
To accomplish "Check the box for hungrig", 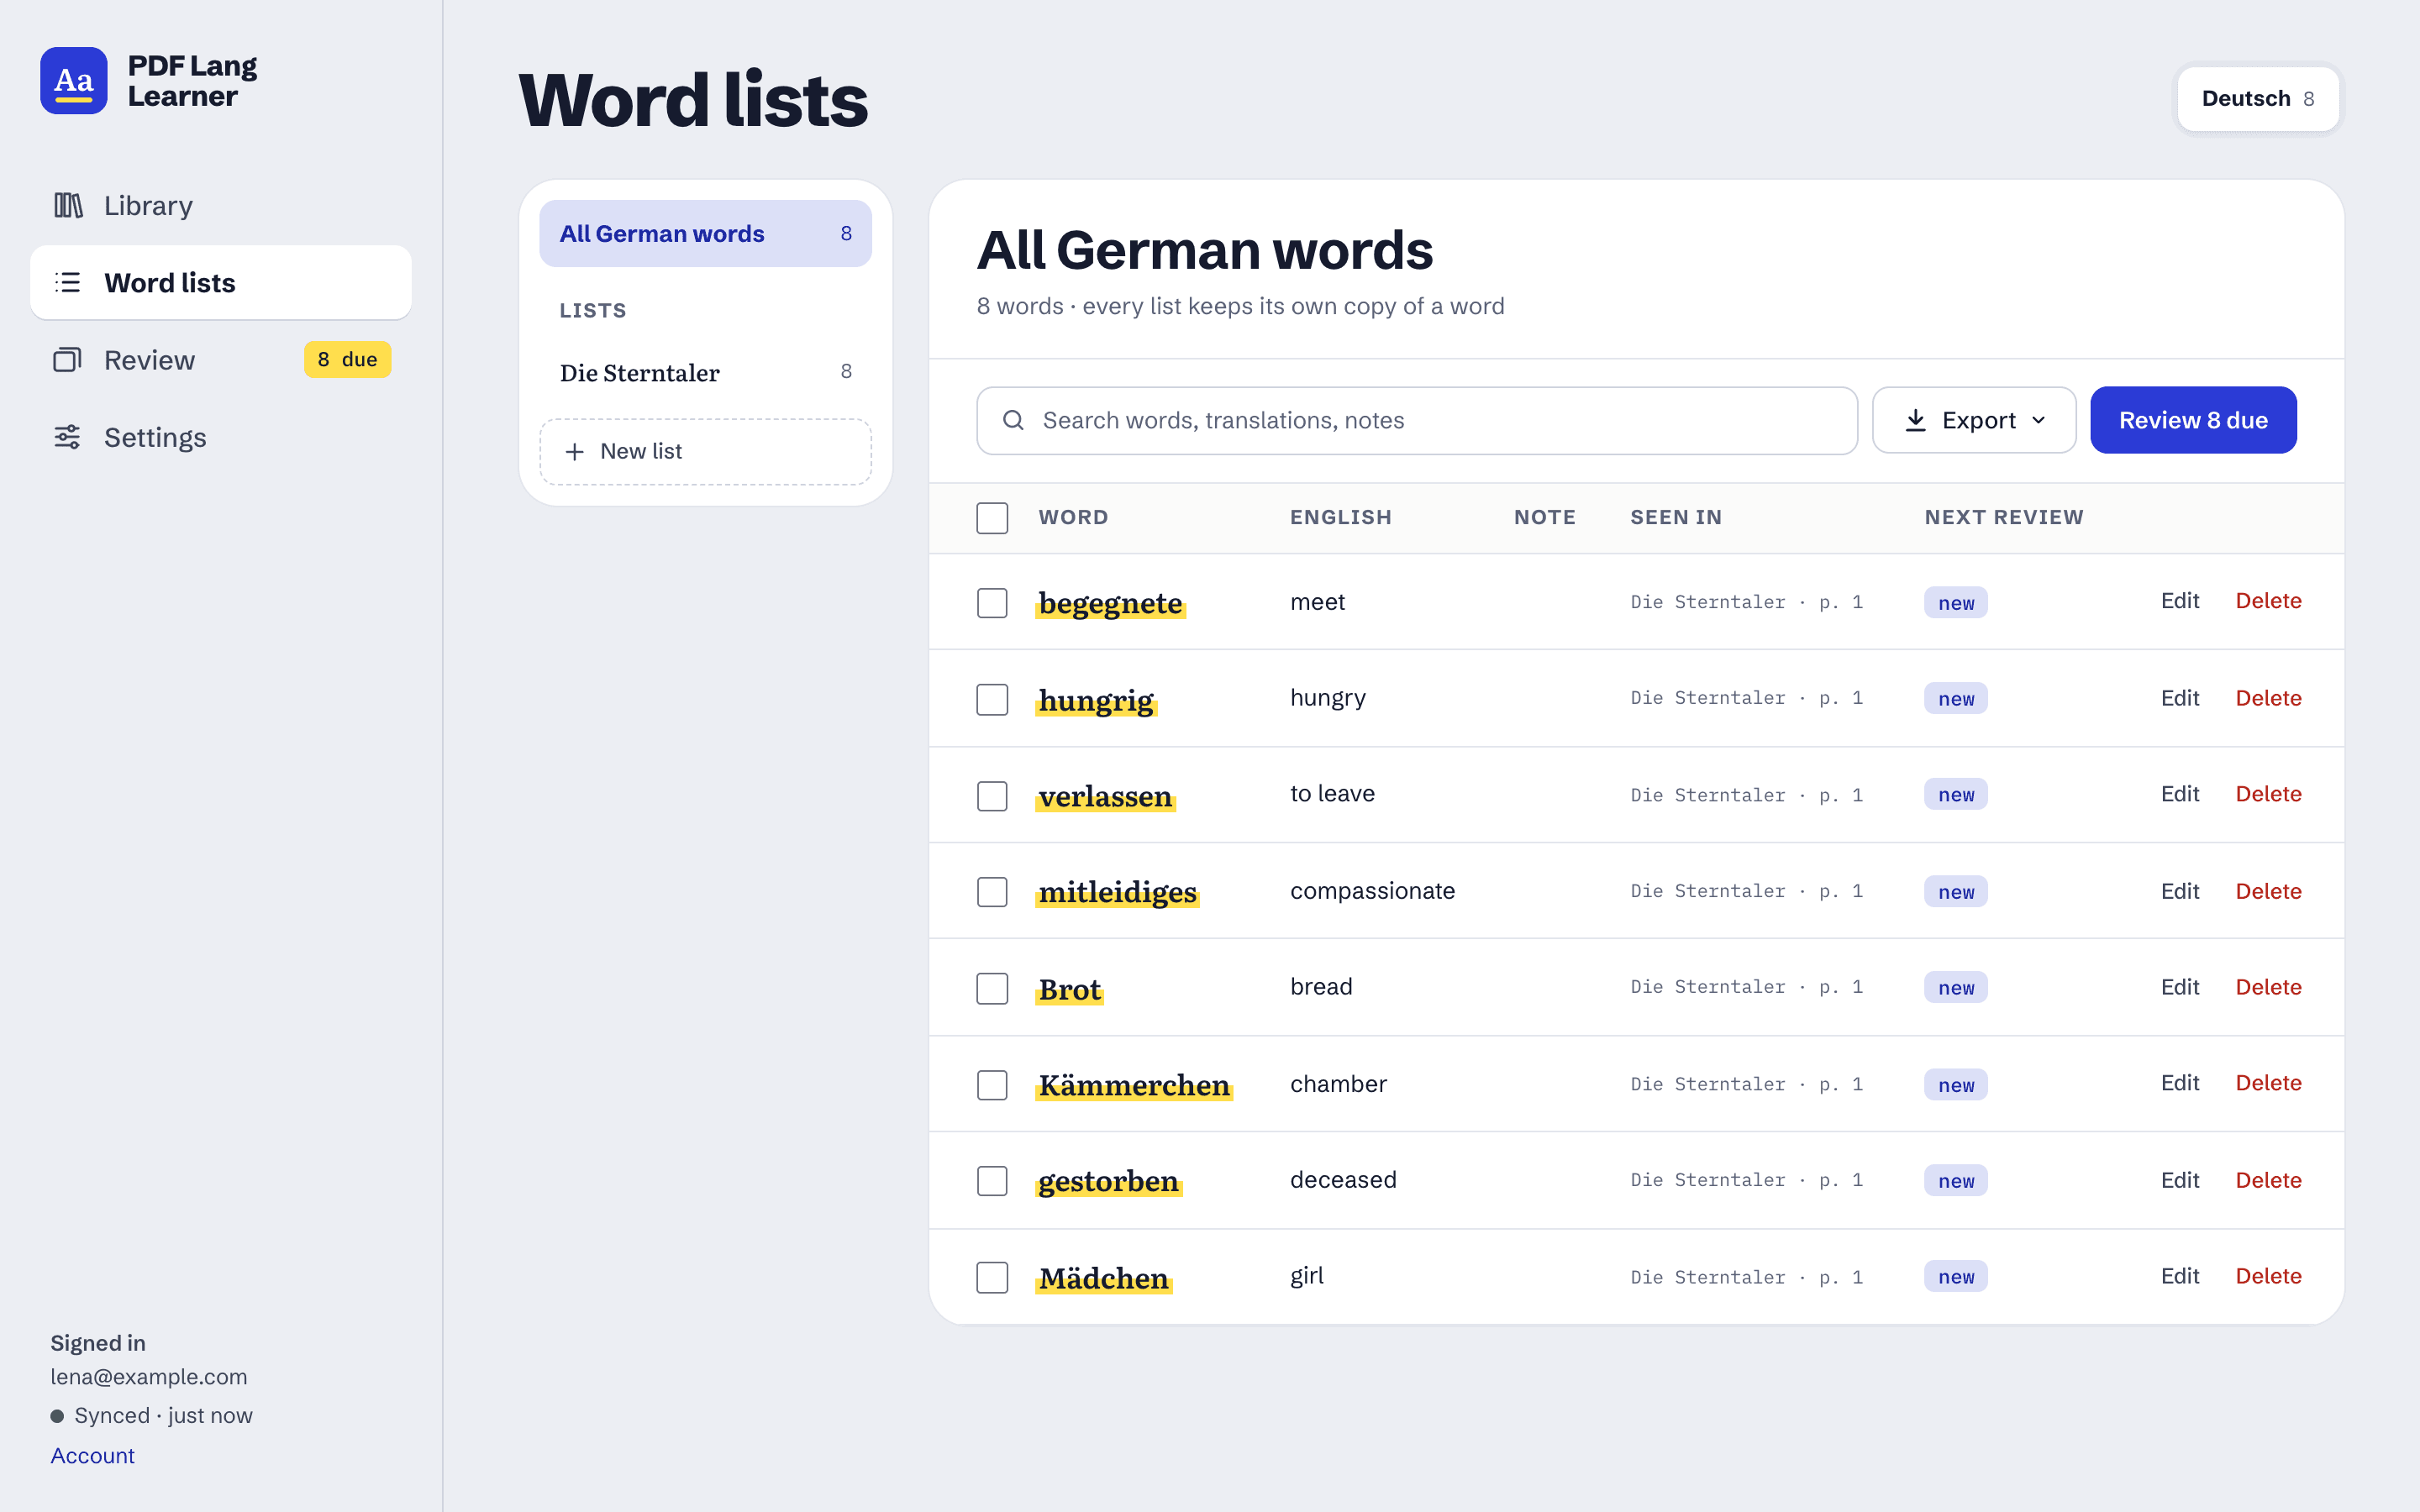I will pos(992,699).
